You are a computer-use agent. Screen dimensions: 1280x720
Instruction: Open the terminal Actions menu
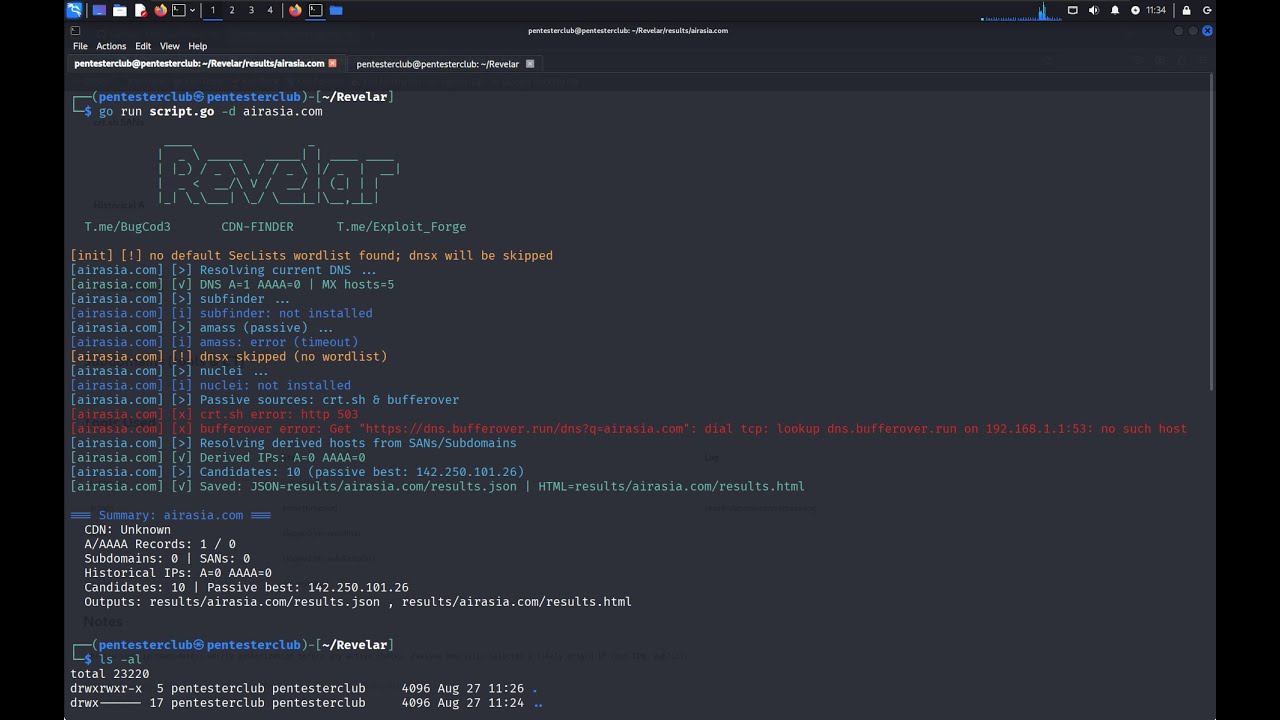[111, 46]
